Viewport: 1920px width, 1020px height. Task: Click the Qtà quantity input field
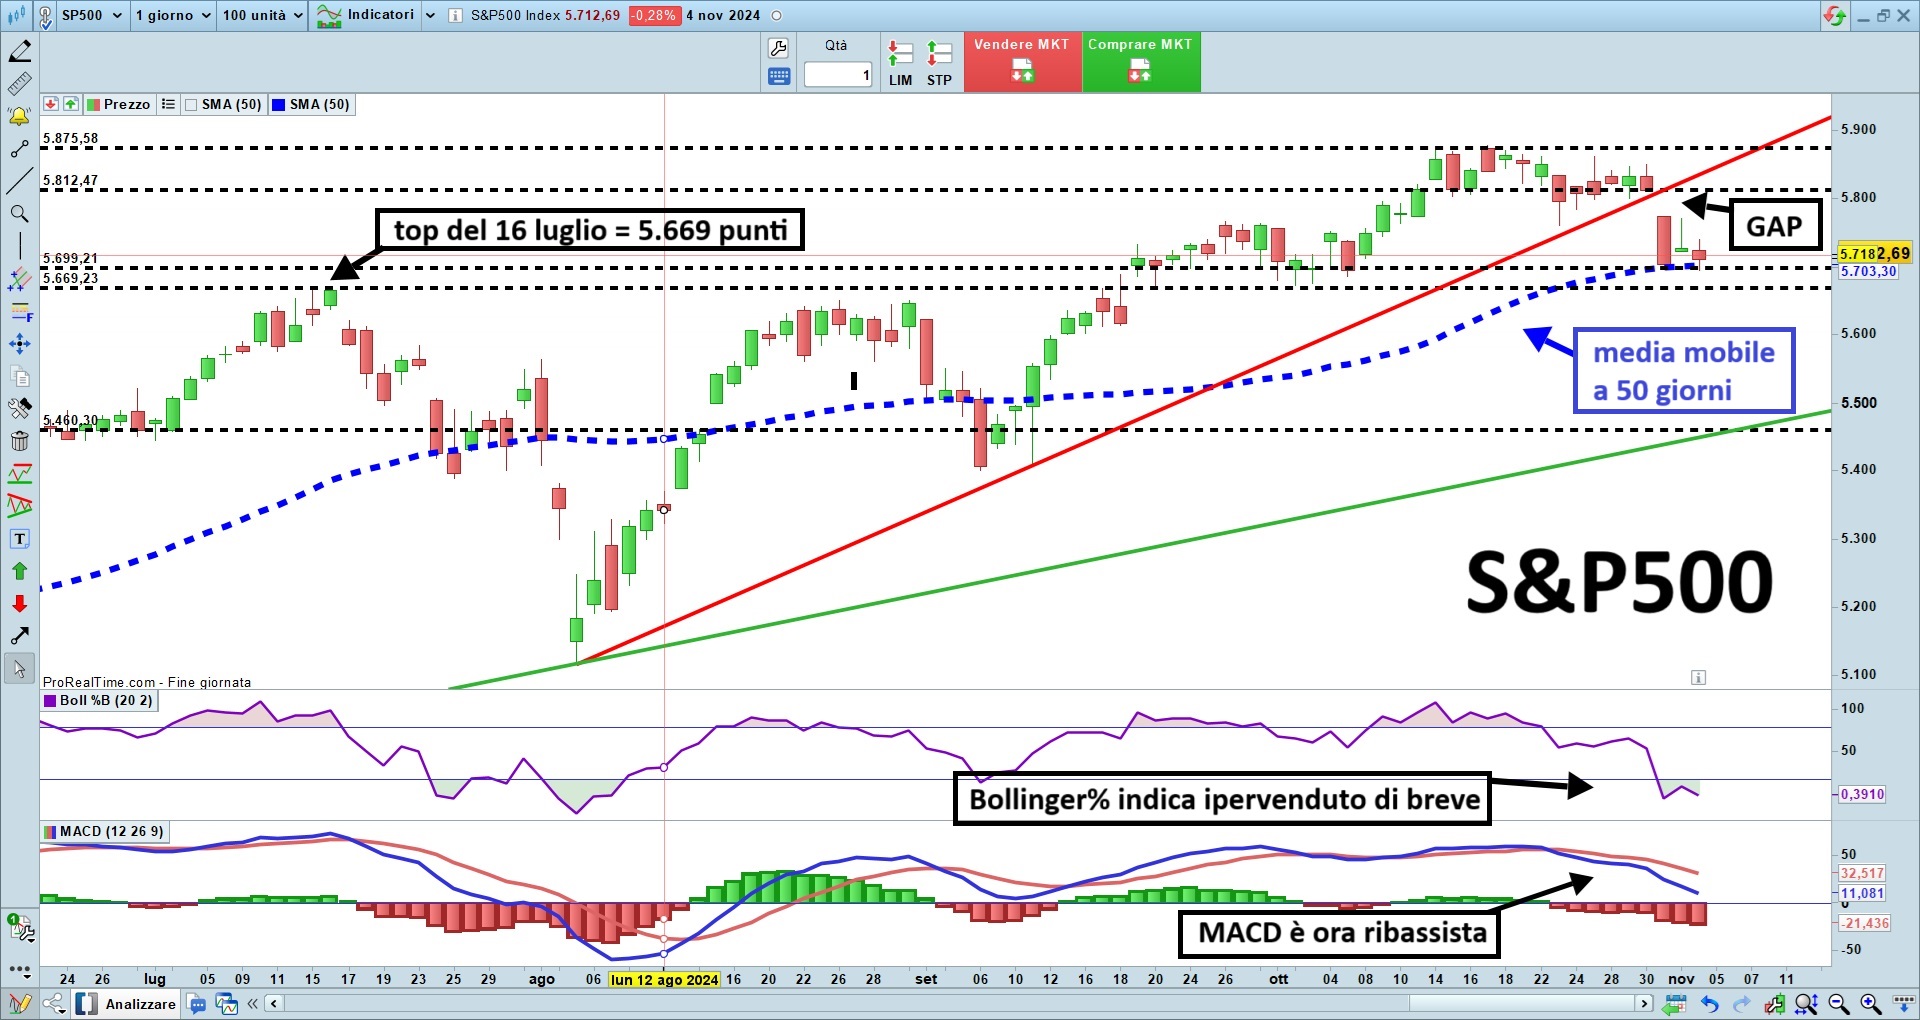[838, 75]
